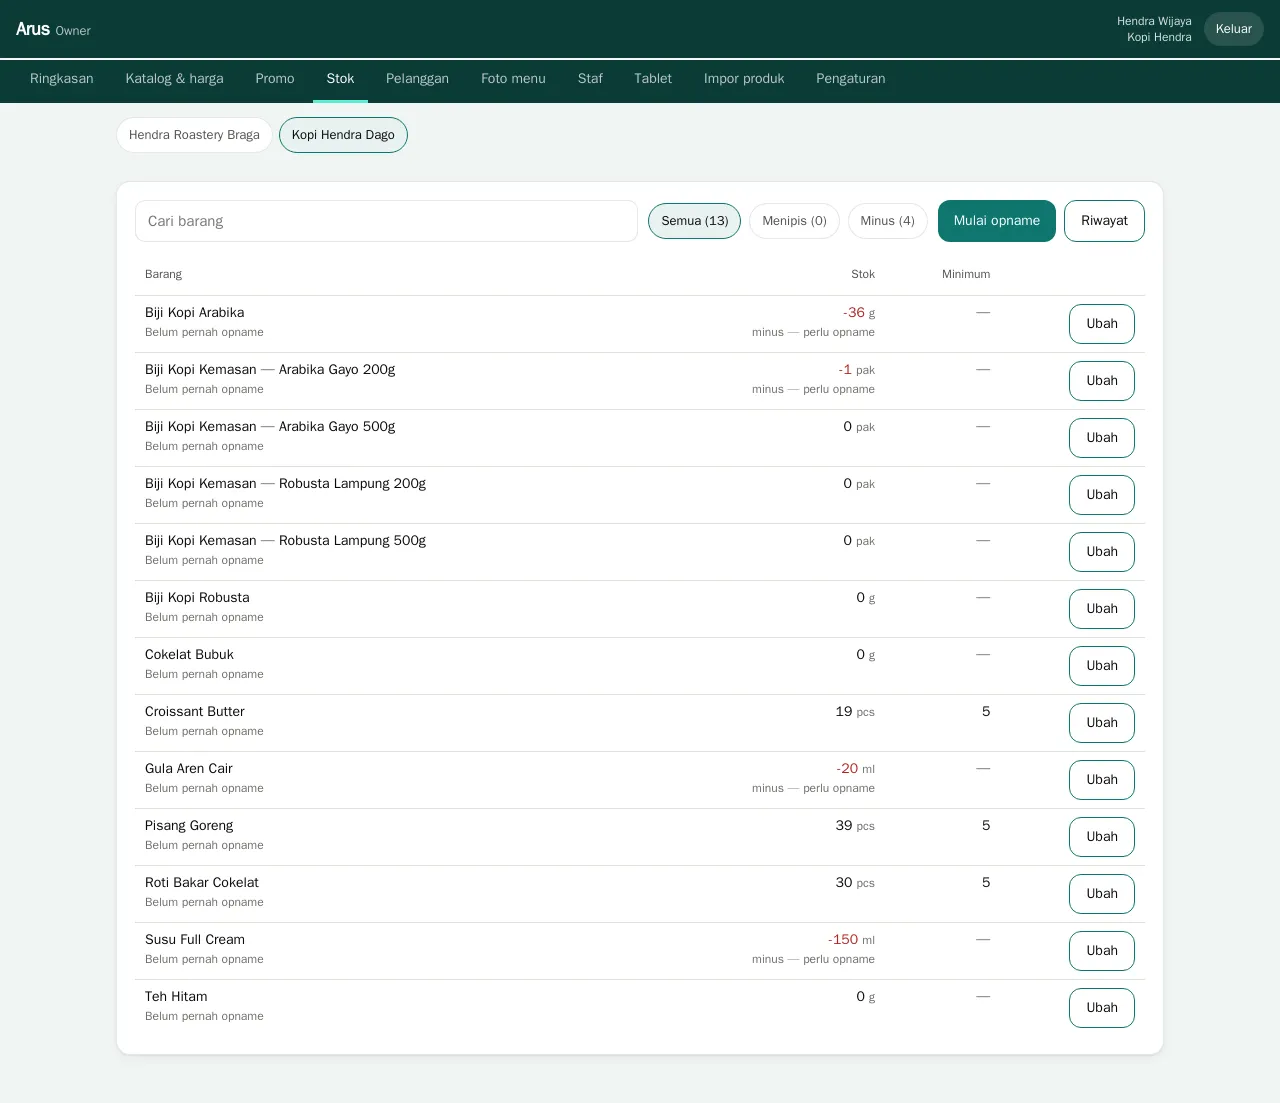Click the Keluar logout button

pyautogui.click(x=1234, y=29)
